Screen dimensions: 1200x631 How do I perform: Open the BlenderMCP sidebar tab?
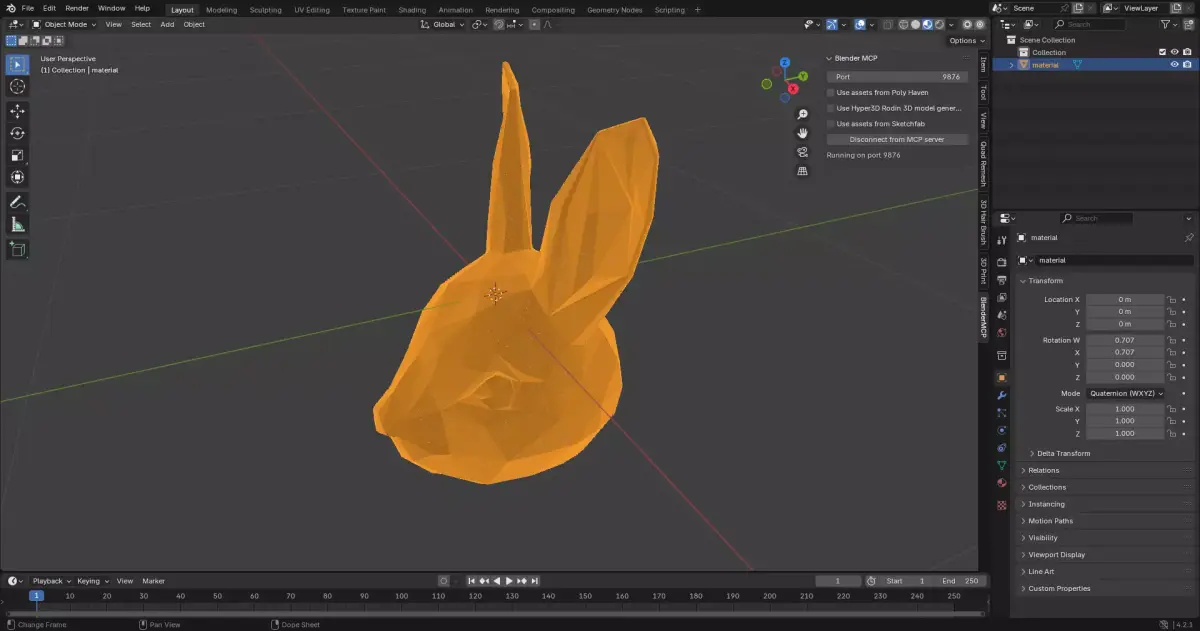point(983,315)
